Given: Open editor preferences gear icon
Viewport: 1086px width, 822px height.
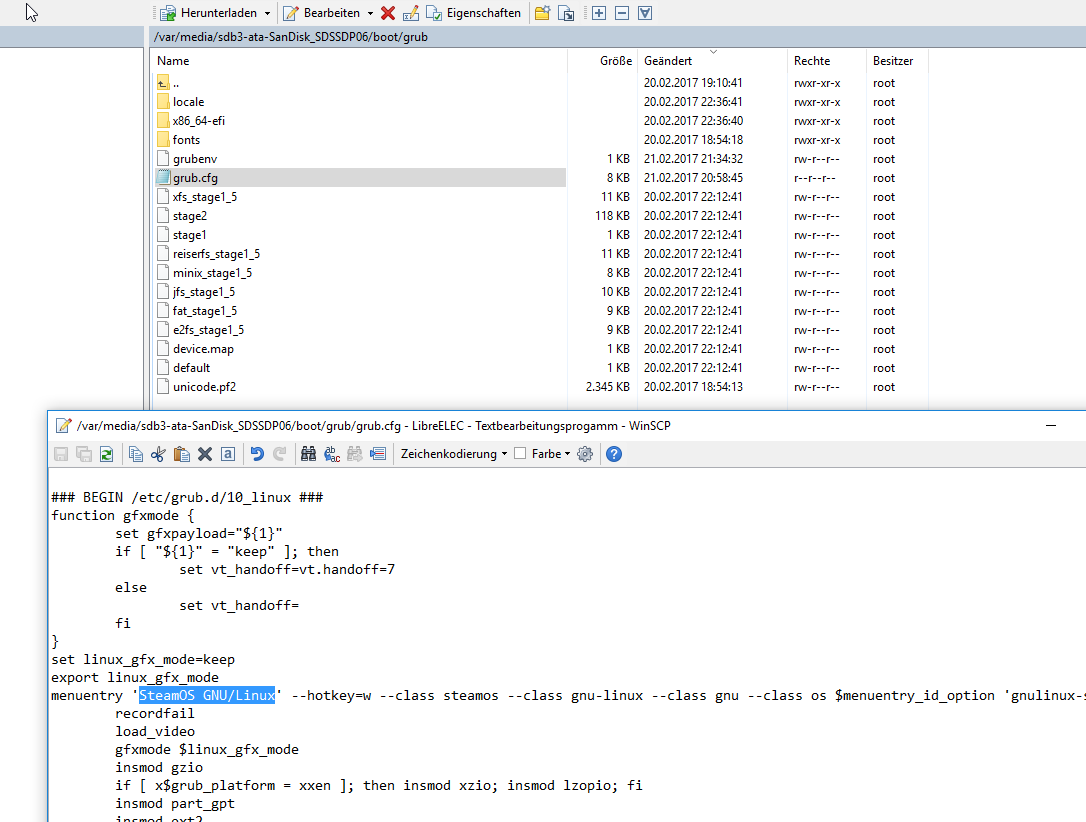Looking at the screenshot, I should (585, 454).
